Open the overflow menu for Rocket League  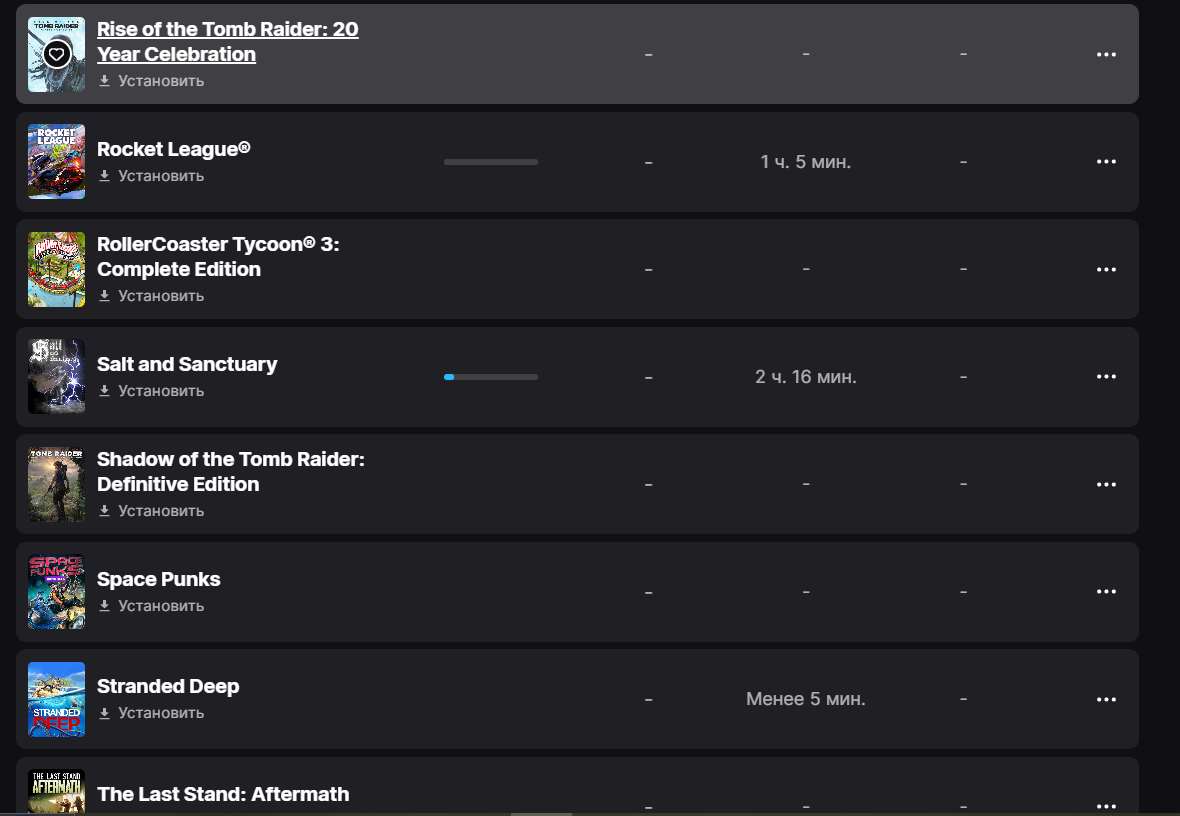(x=1107, y=161)
